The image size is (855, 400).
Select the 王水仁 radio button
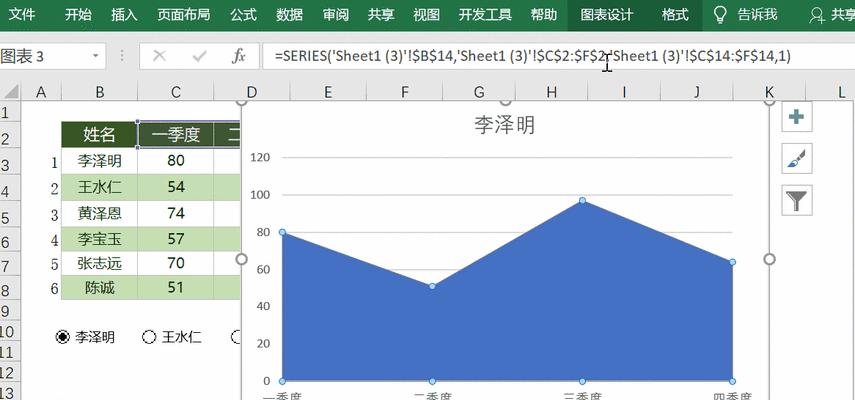149,337
